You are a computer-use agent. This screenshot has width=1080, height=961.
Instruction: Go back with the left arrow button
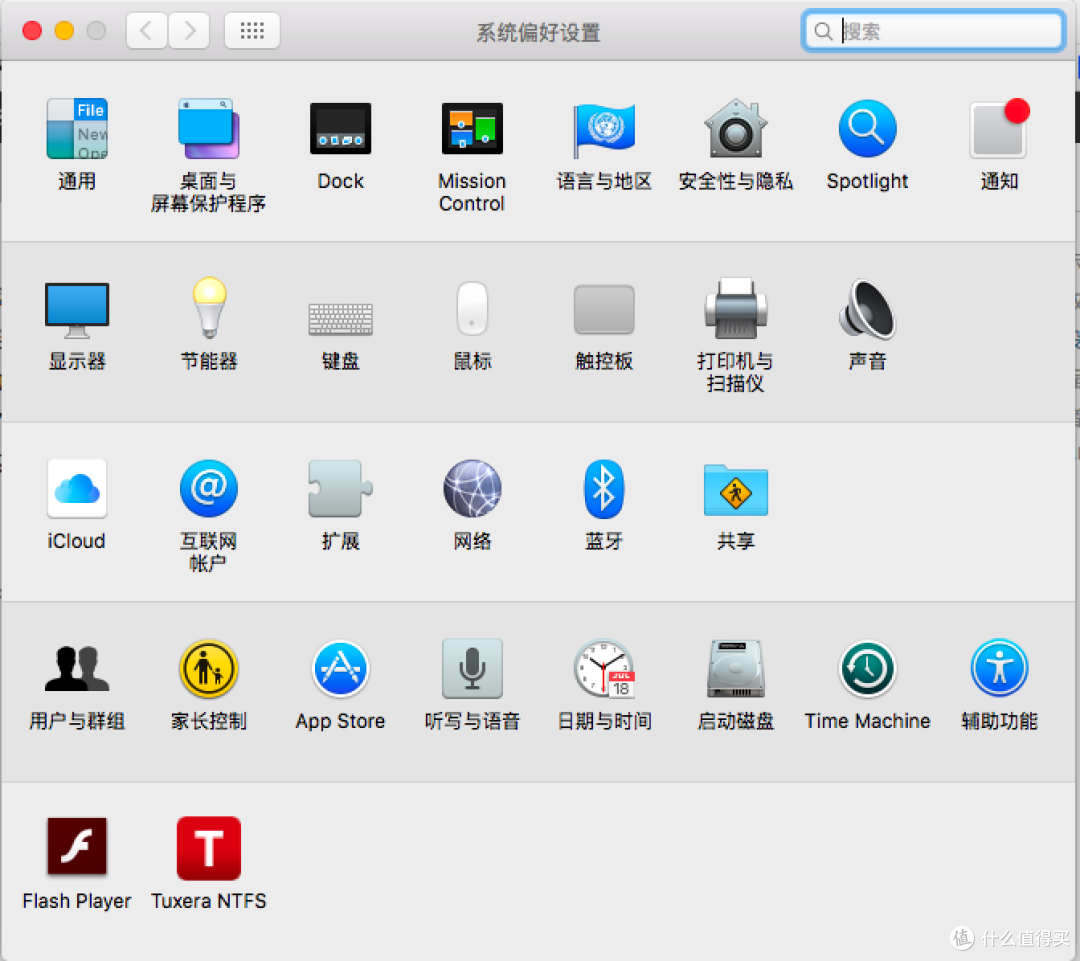tap(147, 31)
